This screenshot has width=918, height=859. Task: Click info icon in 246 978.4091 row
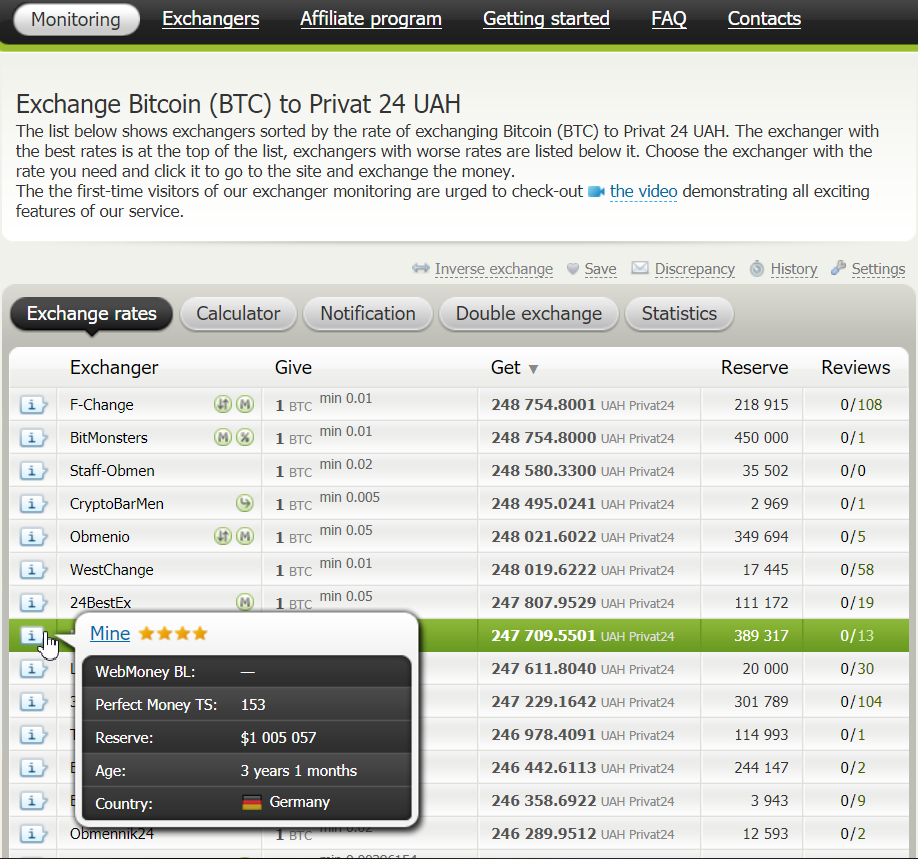pyautogui.click(x=32, y=734)
